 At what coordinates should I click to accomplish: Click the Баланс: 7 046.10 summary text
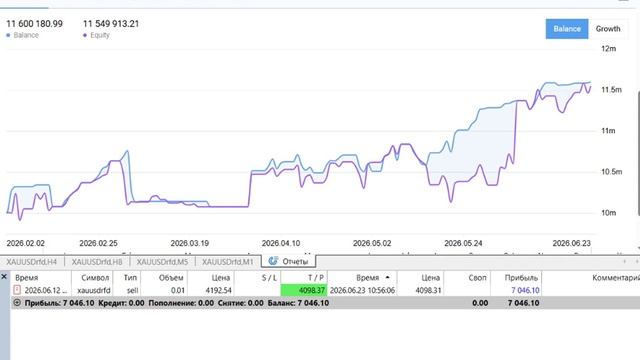298,303
